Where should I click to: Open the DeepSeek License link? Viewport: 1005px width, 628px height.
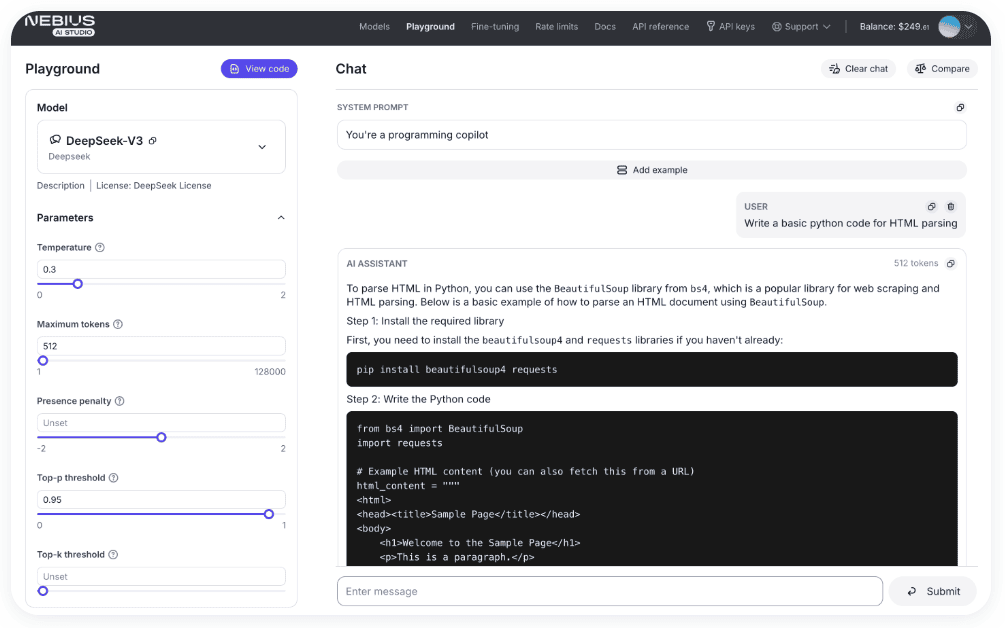click(154, 186)
